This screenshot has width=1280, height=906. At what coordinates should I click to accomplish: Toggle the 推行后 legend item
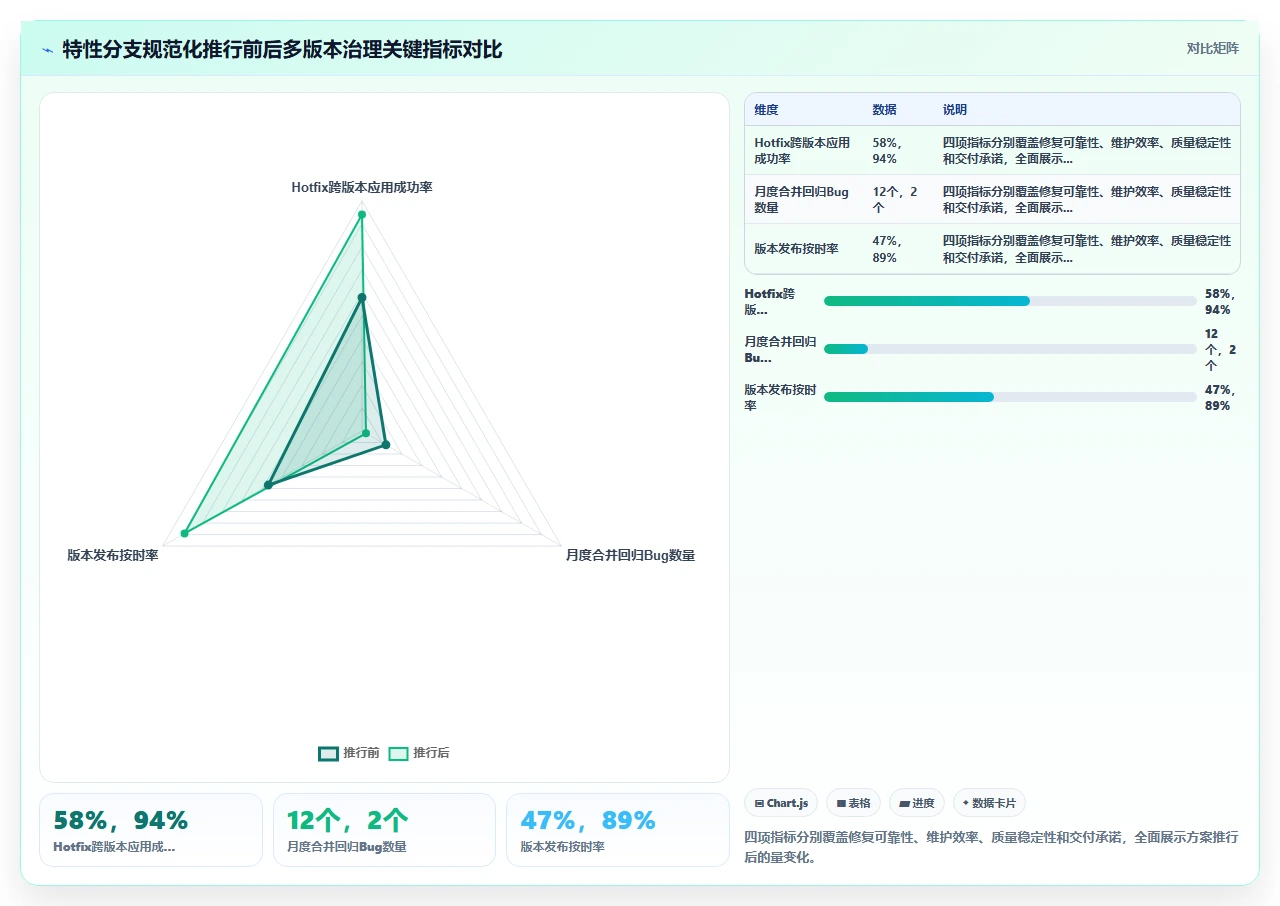419,753
